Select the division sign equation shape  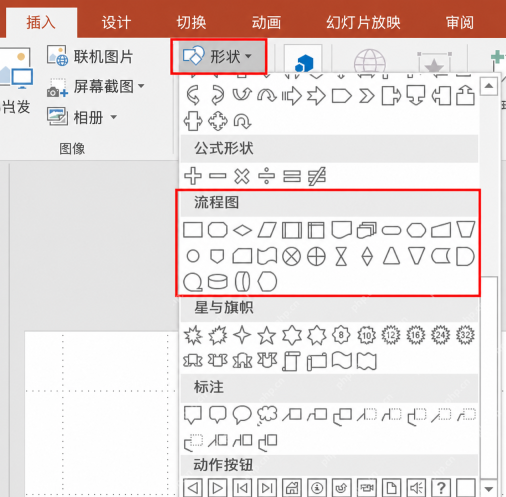tap(267, 176)
